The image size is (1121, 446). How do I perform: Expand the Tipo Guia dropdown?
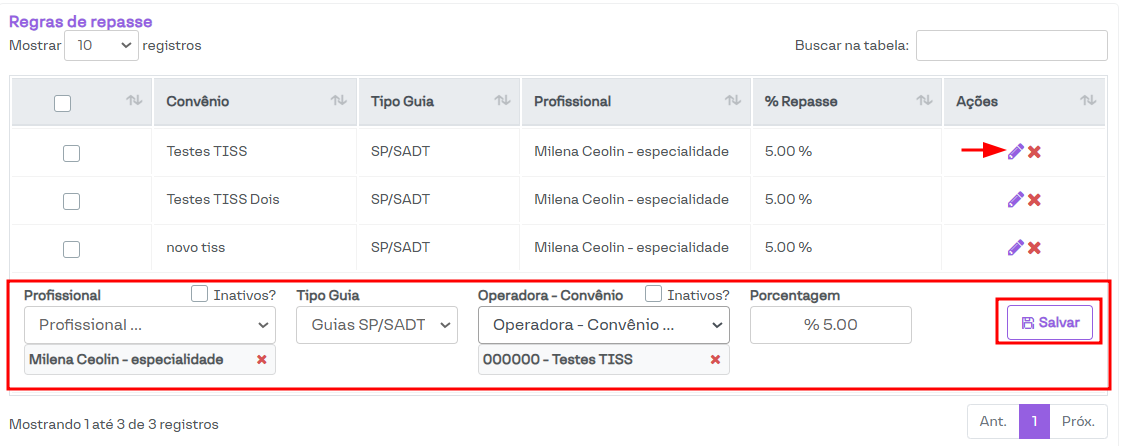pyautogui.click(x=376, y=325)
